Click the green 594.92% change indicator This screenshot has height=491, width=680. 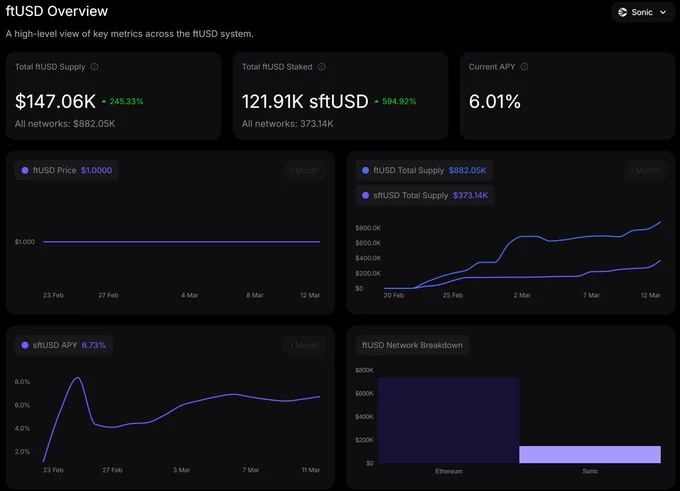point(395,101)
